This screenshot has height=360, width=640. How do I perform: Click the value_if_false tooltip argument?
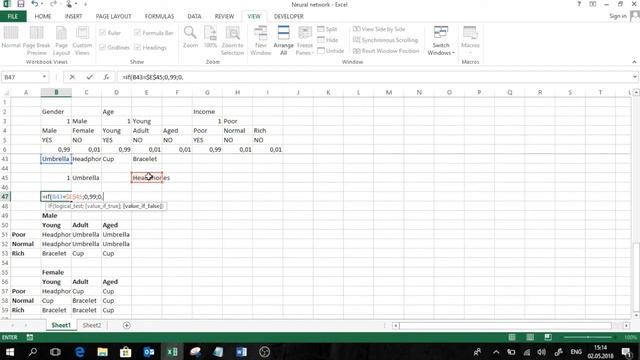click(142, 206)
